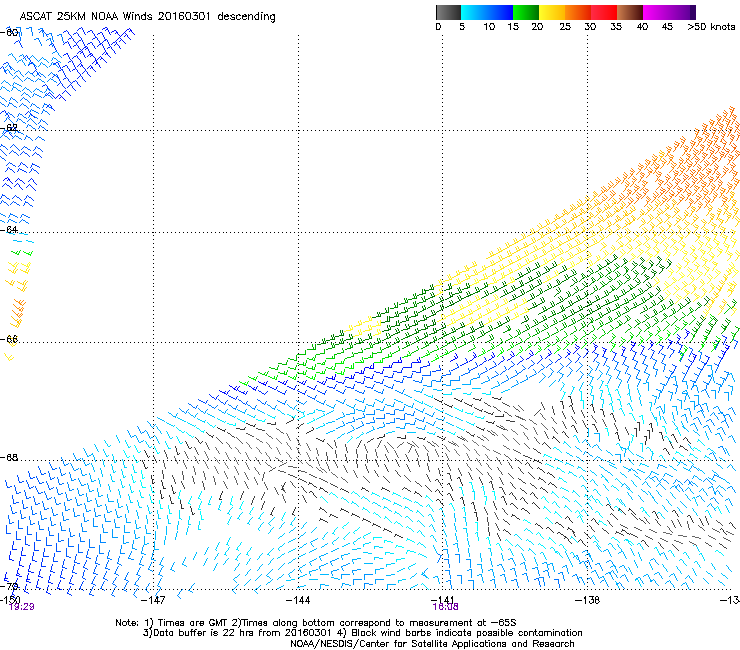Click the longitude label -141
740x650 pixels.
coord(442,599)
